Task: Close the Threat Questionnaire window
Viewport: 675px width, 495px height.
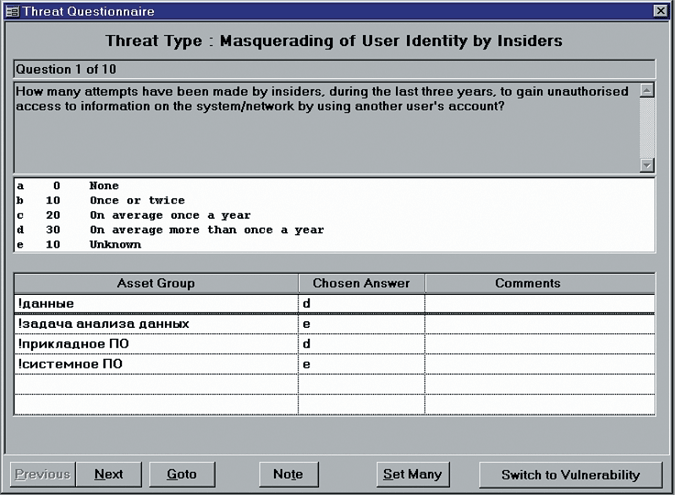Action: (x=661, y=9)
